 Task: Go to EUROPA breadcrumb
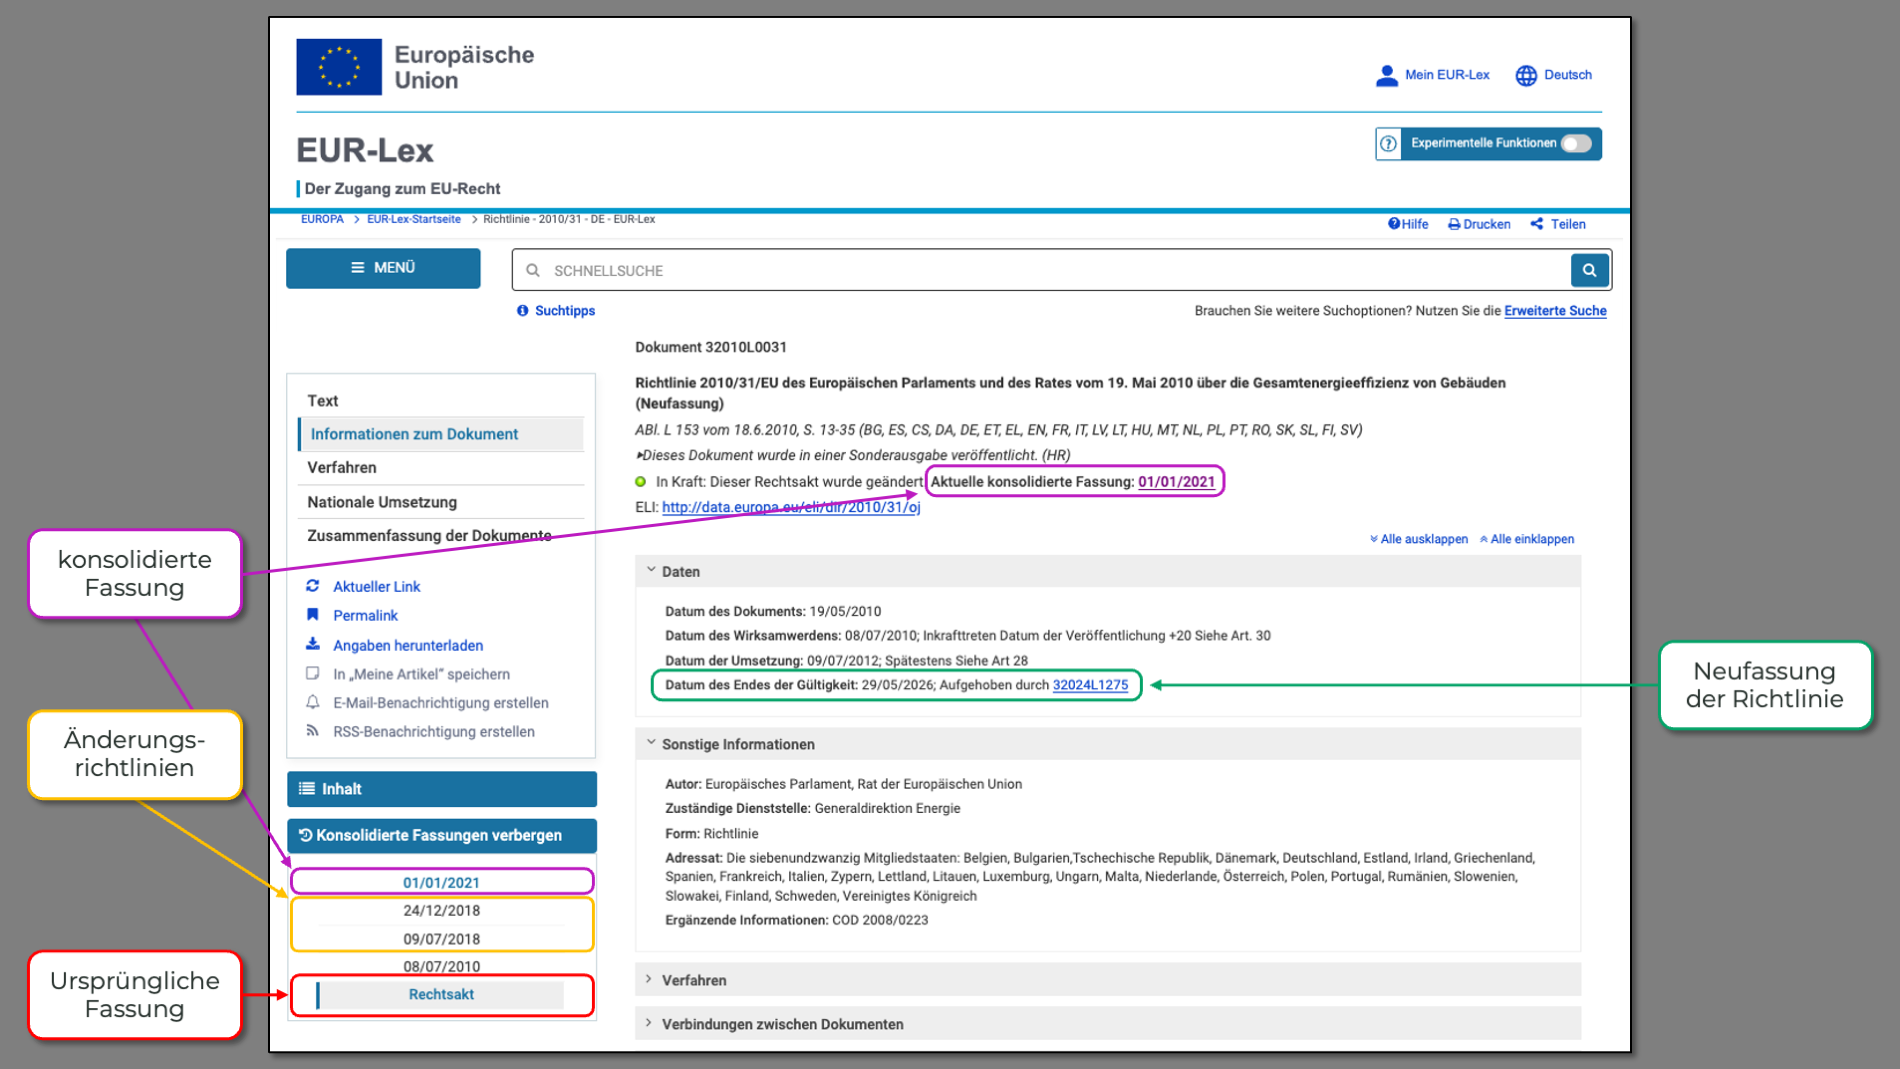322,219
